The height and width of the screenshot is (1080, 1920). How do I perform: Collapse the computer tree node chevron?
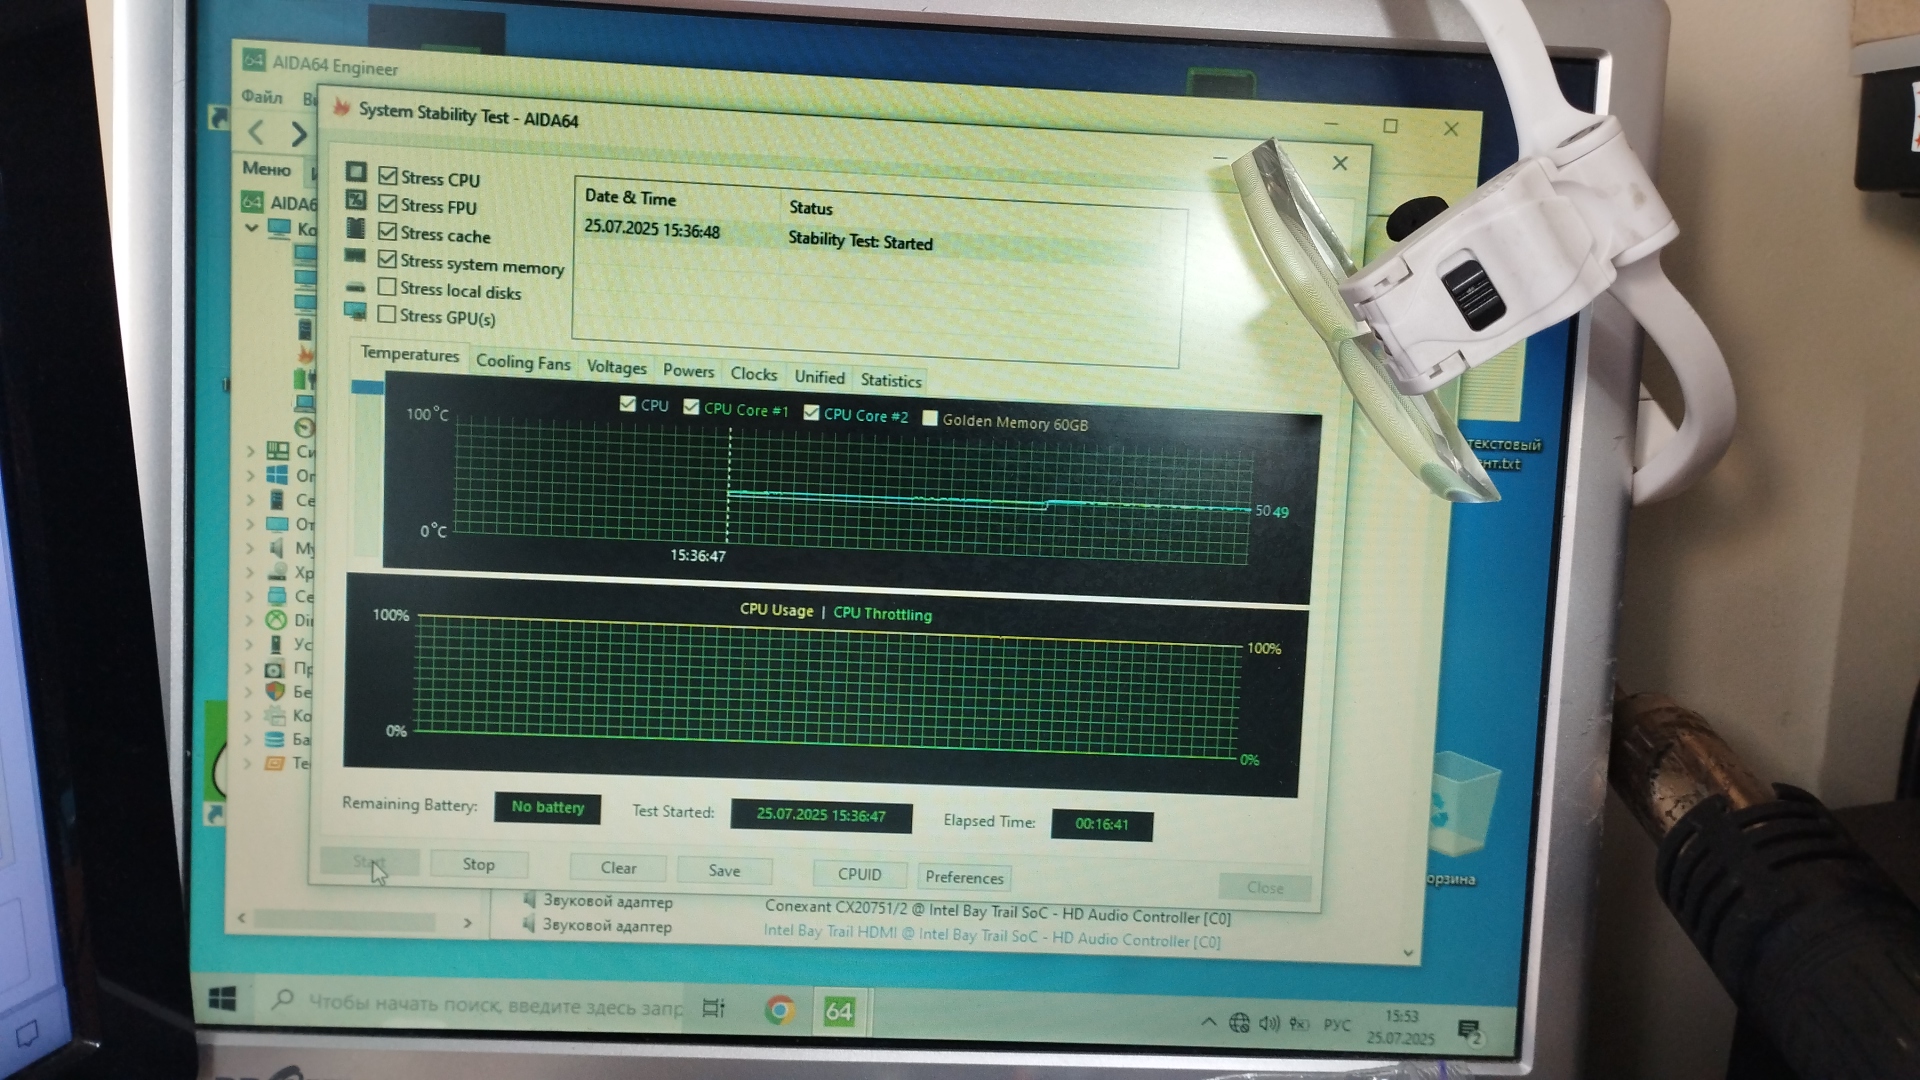pos(252,228)
